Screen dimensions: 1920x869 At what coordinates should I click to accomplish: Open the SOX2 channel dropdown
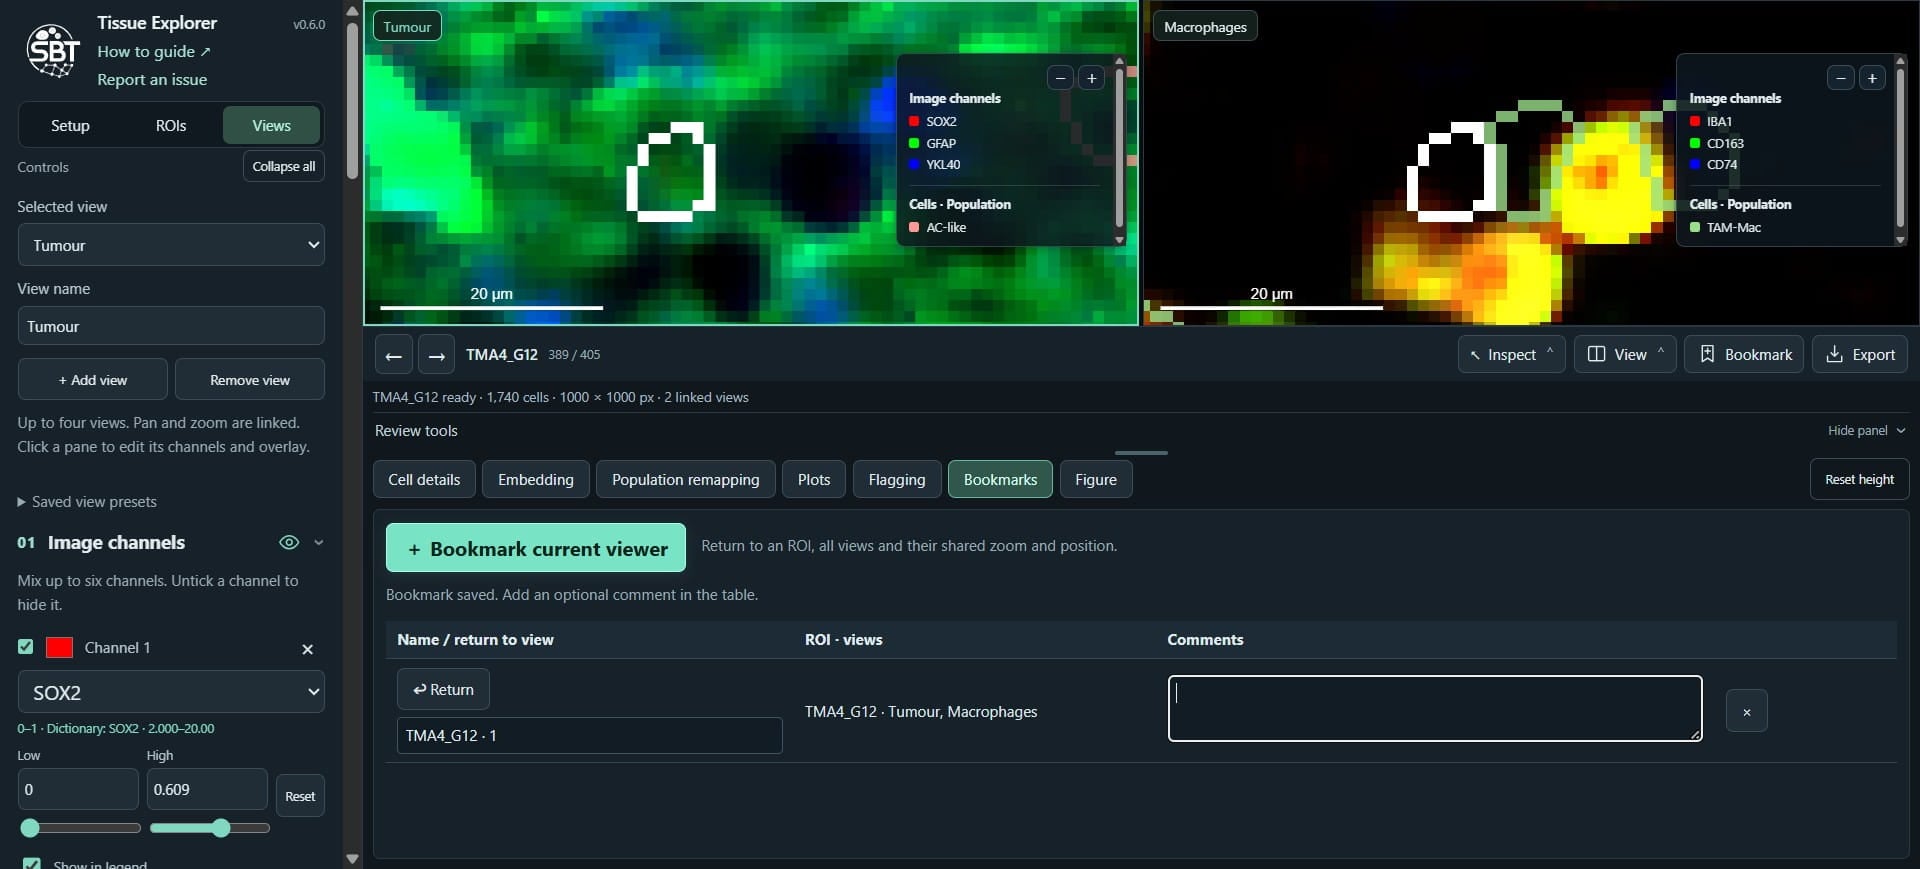(x=171, y=692)
